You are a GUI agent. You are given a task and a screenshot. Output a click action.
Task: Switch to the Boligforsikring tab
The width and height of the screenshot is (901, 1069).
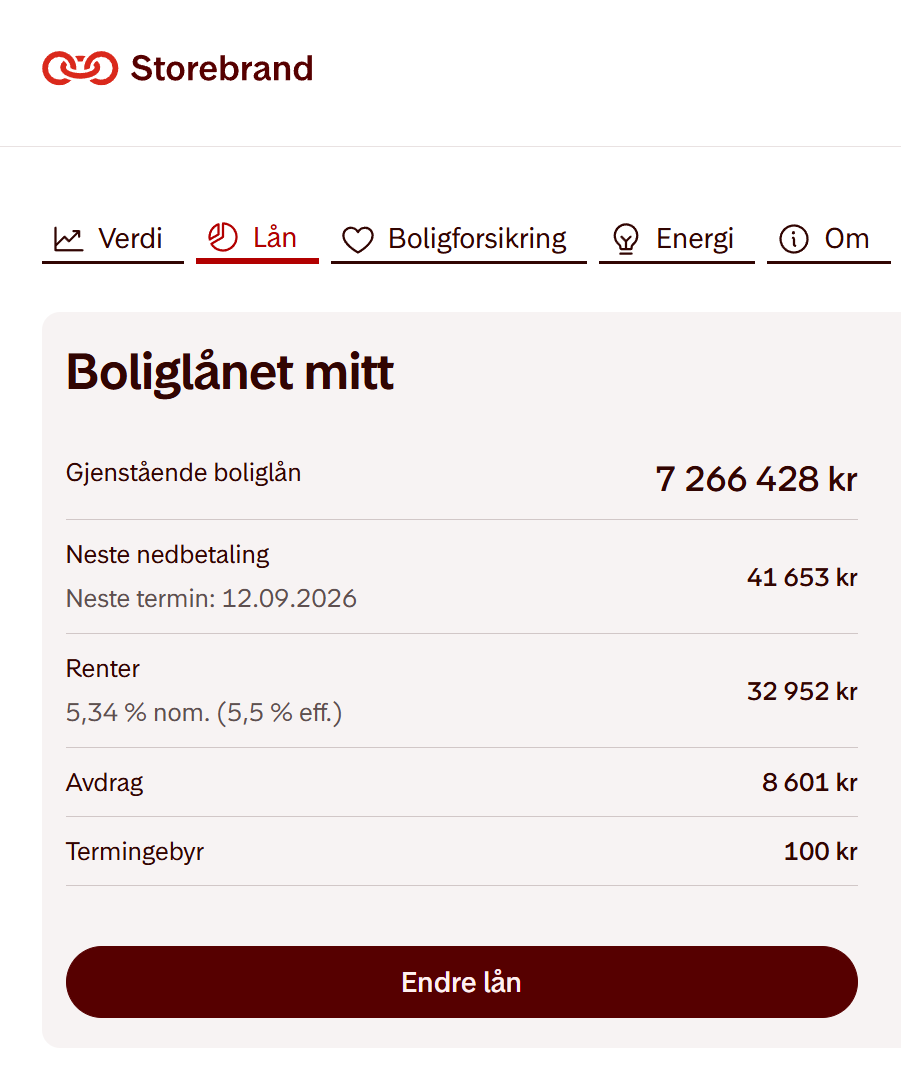coord(459,240)
